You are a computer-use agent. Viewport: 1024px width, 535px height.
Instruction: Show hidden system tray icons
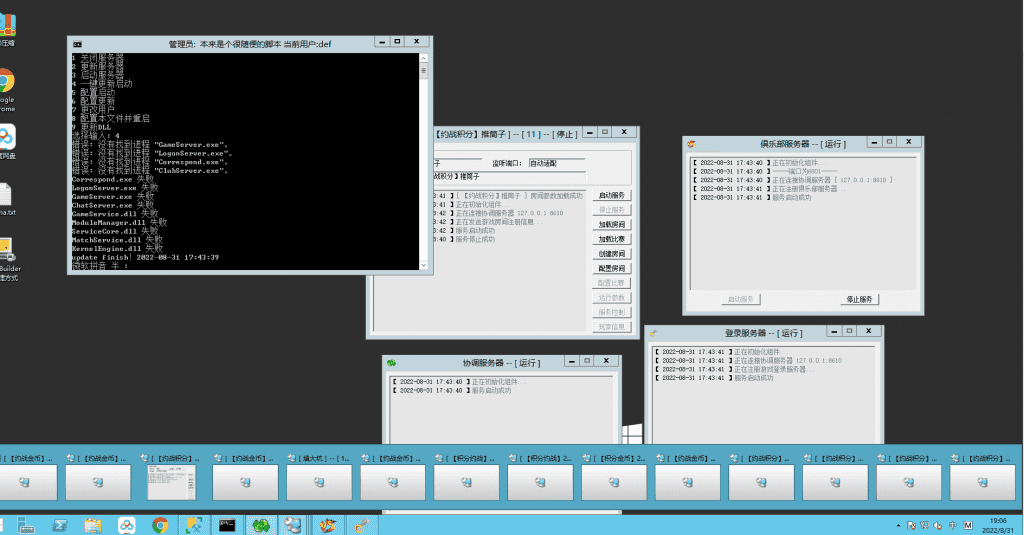click(898, 525)
